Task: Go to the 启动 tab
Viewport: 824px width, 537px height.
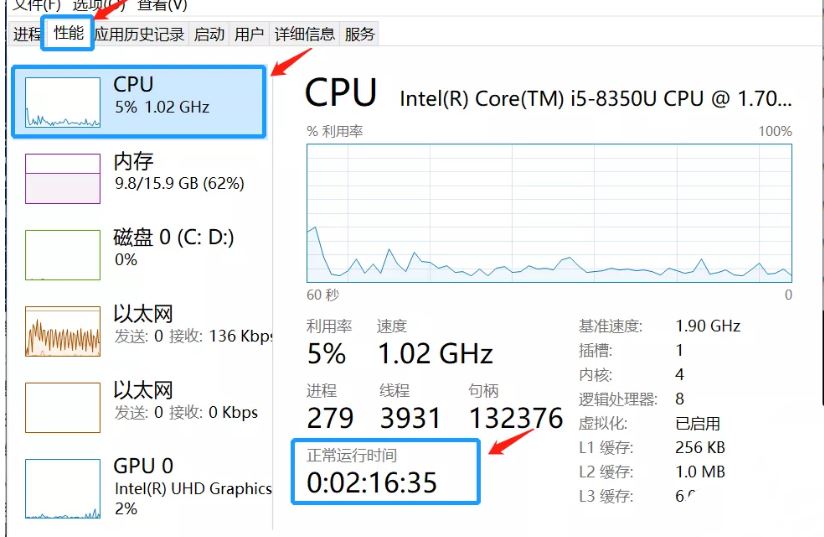Action: click(x=209, y=34)
